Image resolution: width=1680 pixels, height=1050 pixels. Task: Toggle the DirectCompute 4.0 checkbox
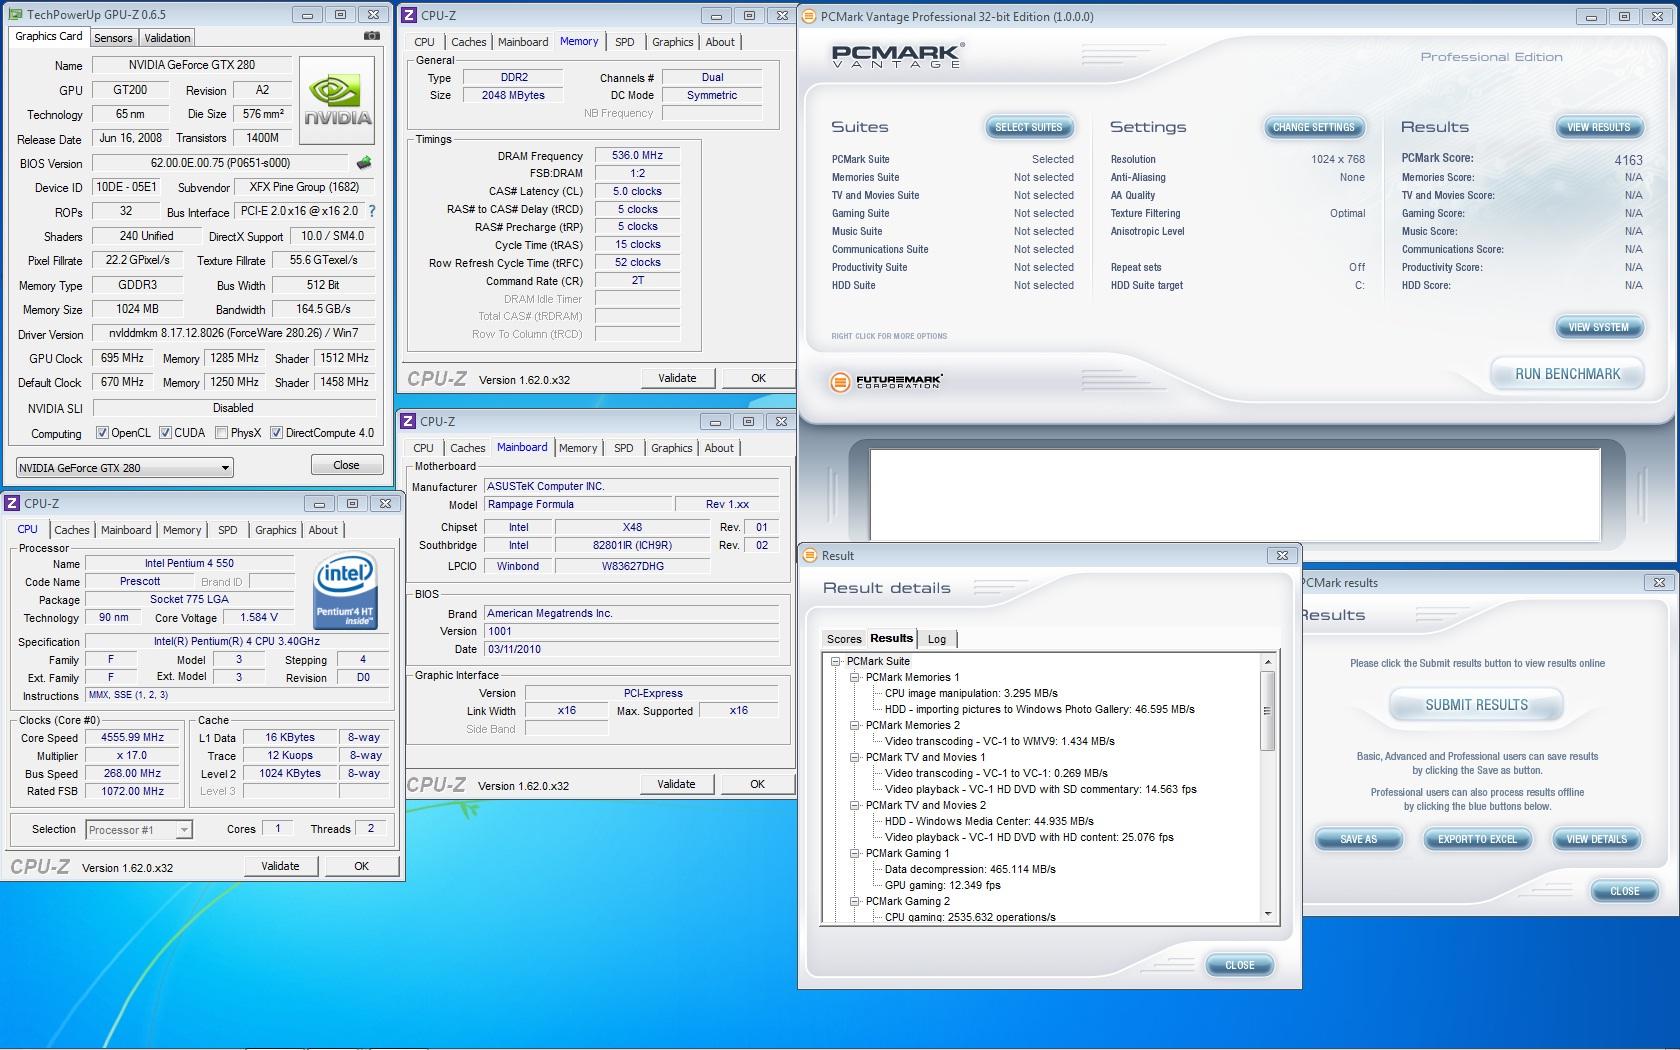(x=276, y=433)
